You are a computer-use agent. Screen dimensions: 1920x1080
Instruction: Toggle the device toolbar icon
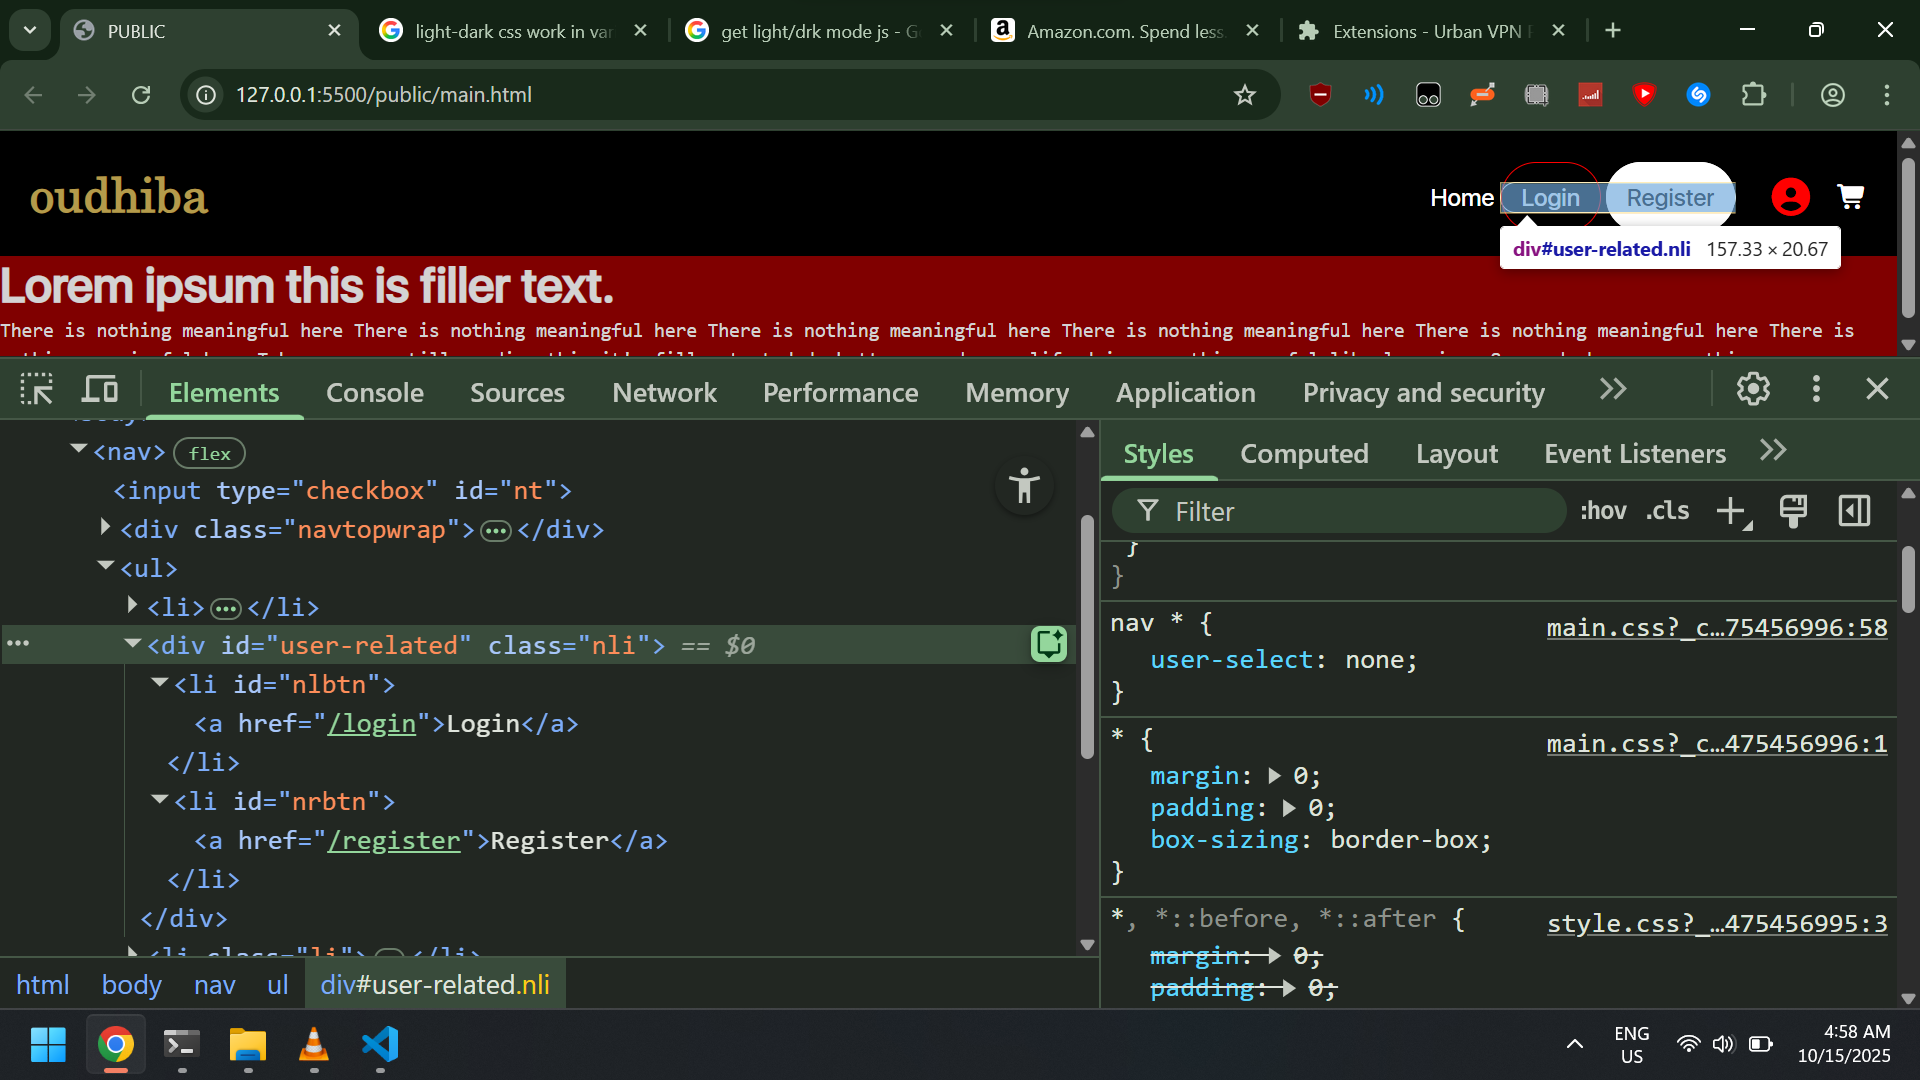coord(100,390)
